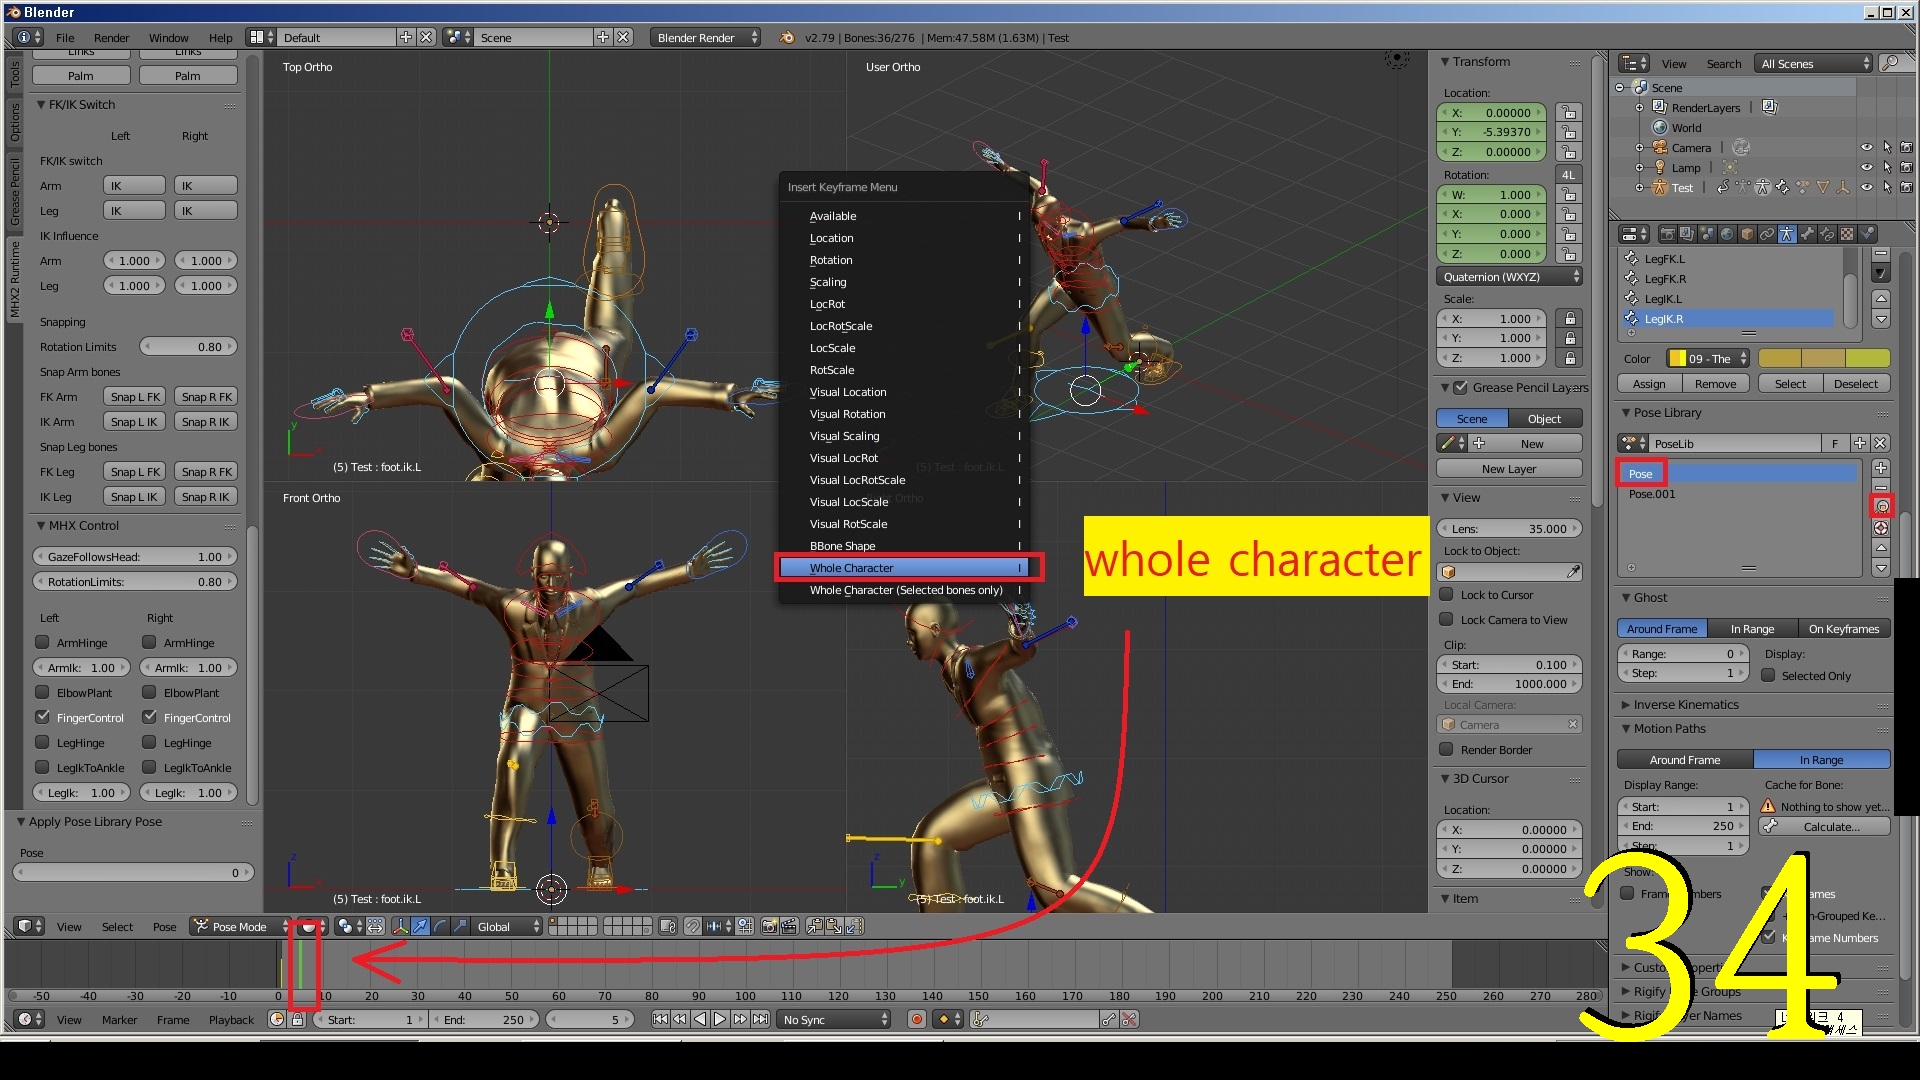
Task: Collapse the Transform panel
Action: click(x=1445, y=62)
